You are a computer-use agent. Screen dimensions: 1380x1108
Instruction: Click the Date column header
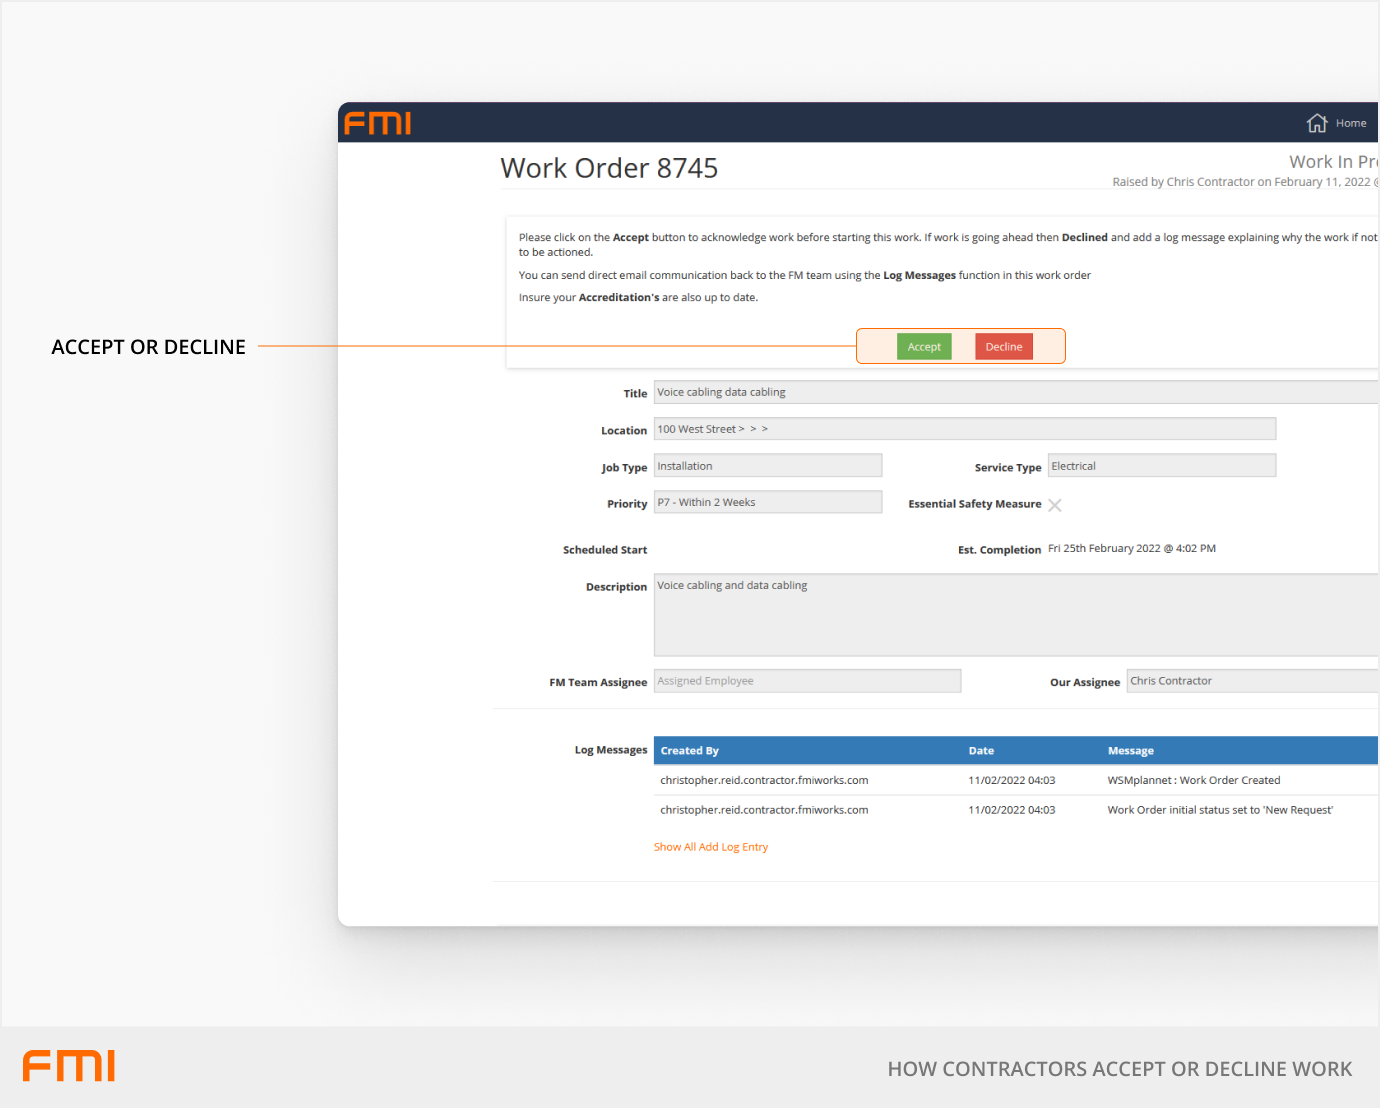point(981,751)
